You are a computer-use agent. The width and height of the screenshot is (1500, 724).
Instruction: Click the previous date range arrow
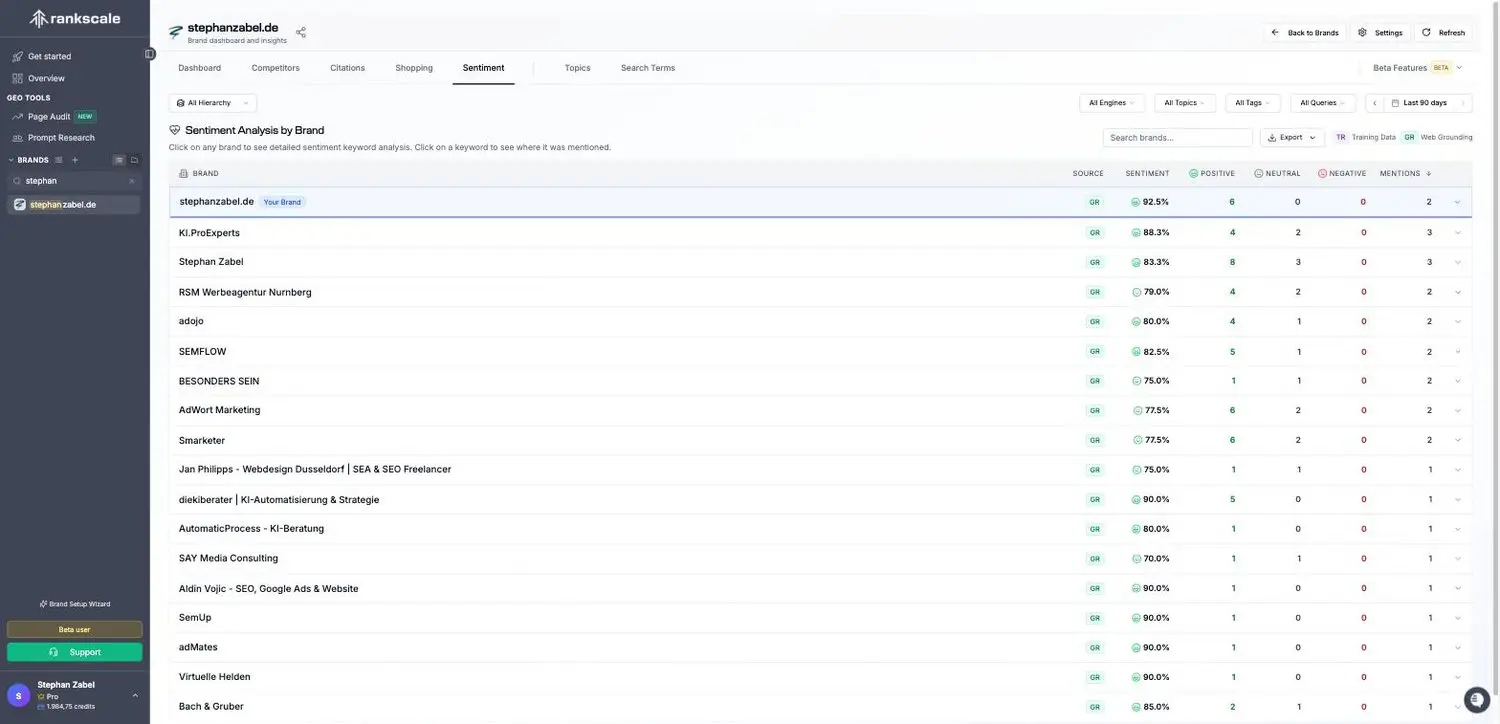point(1375,103)
